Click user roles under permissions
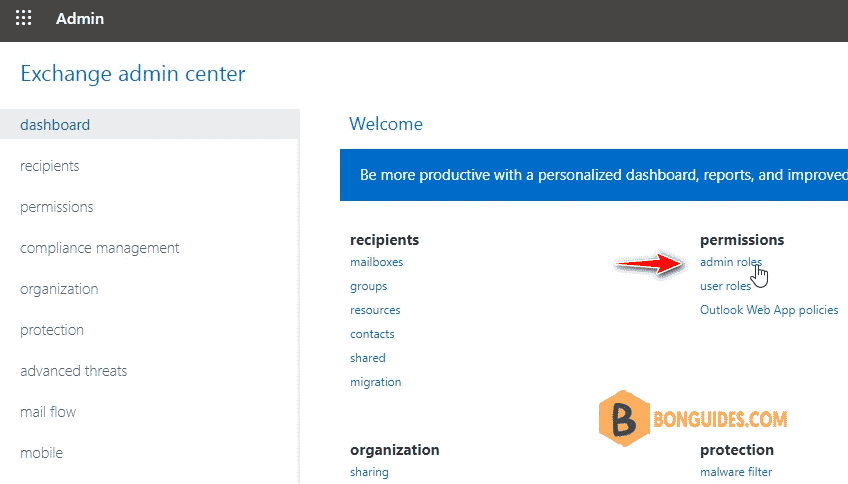 tap(725, 286)
